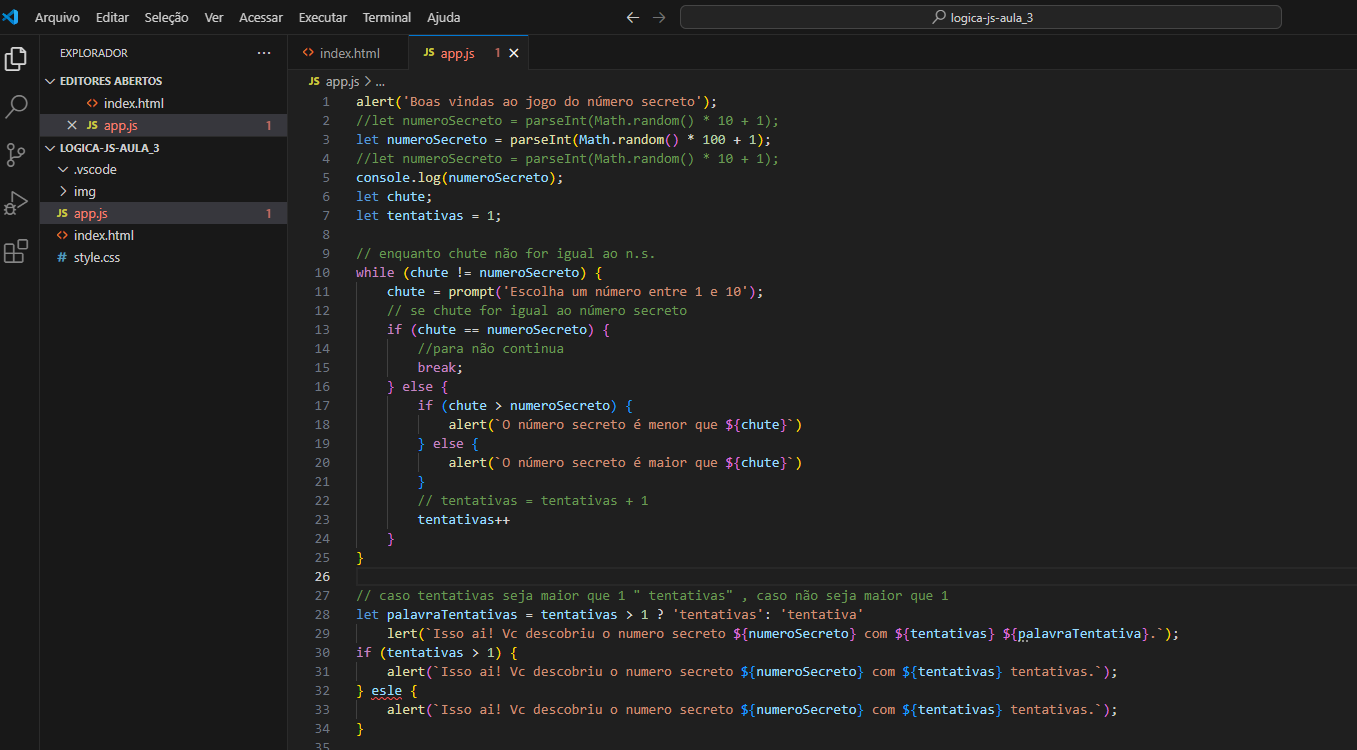Go forward with the right arrow
This screenshot has width=1357, height=750.
point(658,17)
